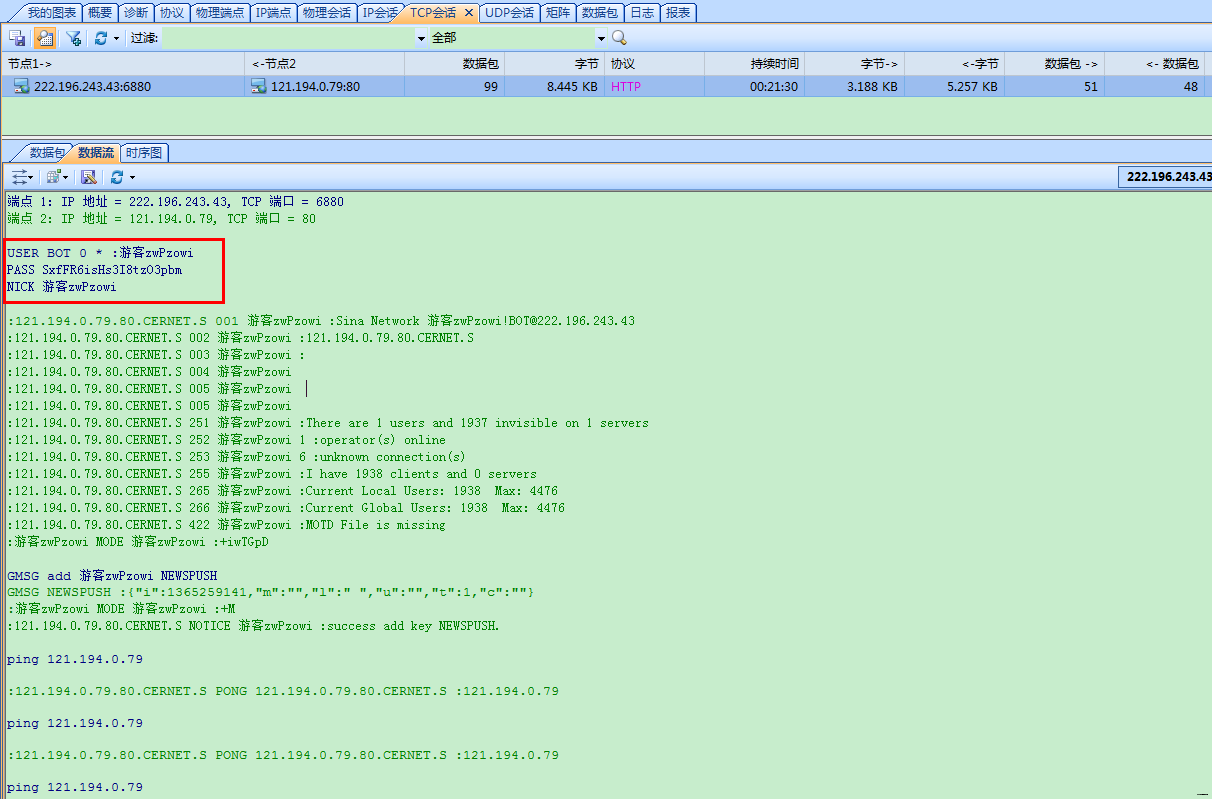This screenshot has height=799, width=1212.
Task: Close the TCP会话 tab
Action: pyautogui.click(x=469, y=13)
